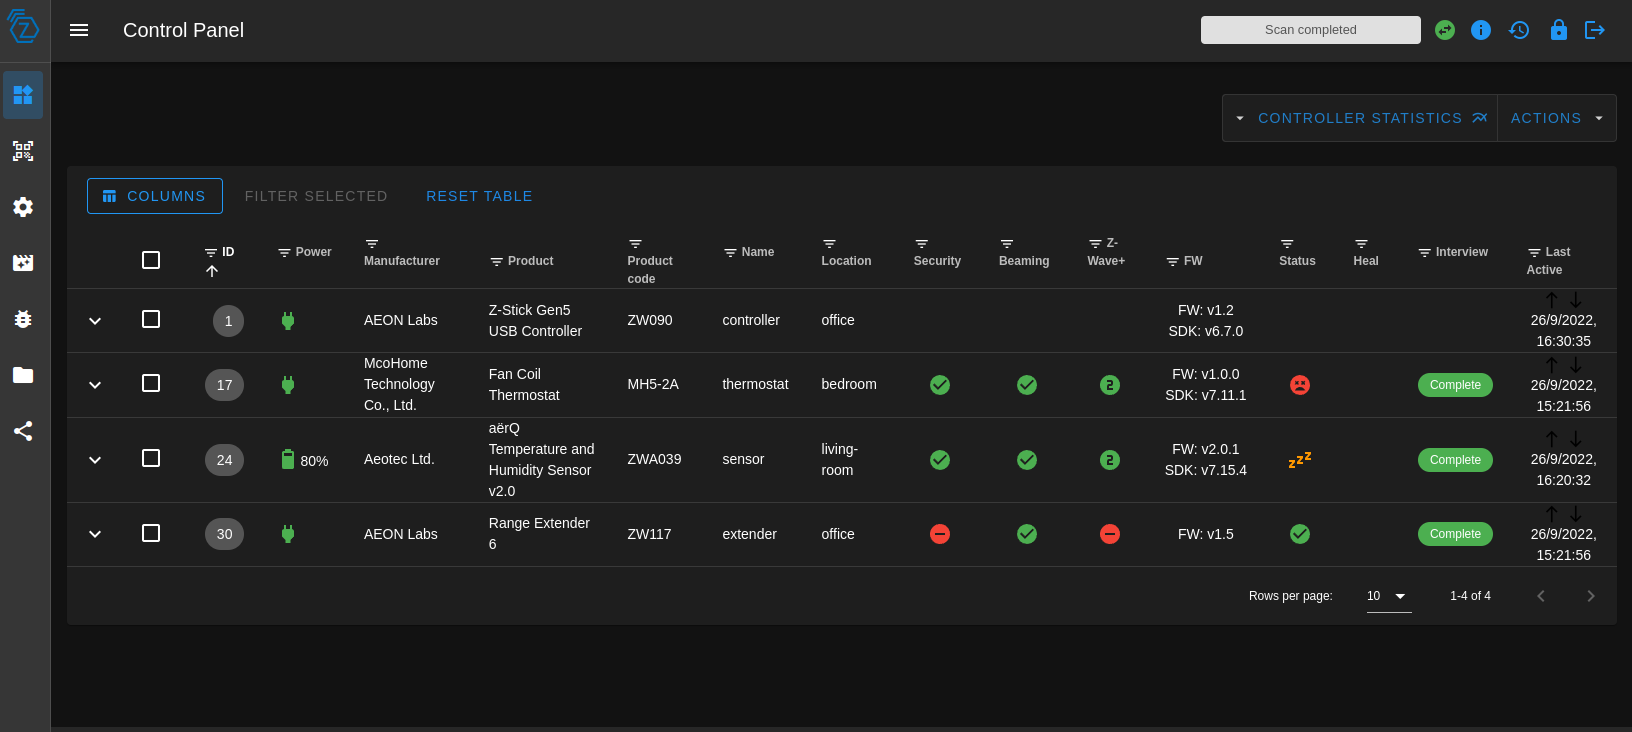Expand the row for node 1 controller
This screenshot has height=732, width=1632.
95,321
